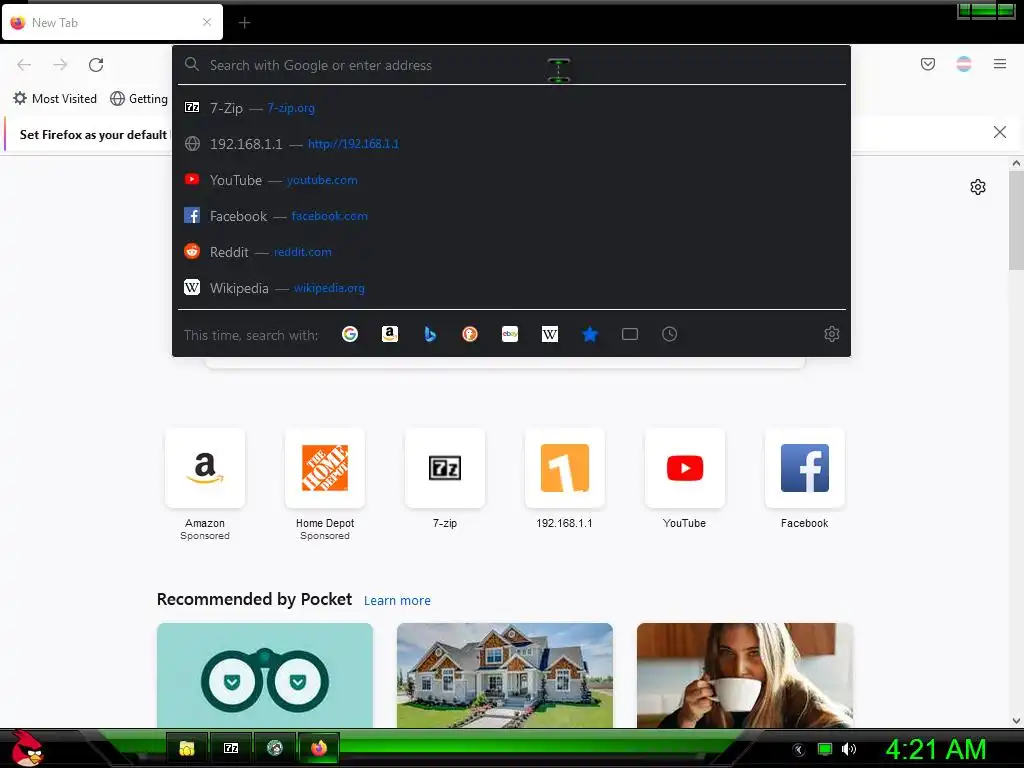Search this time with Wikipedia
Screen dimensions: 1024x768
(x=550, y=334)
